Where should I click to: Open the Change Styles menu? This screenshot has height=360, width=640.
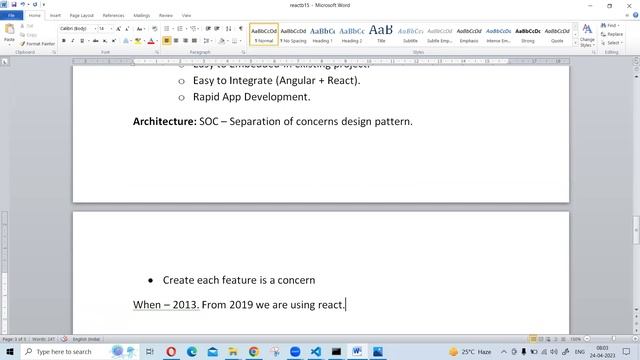click(587, 35)
